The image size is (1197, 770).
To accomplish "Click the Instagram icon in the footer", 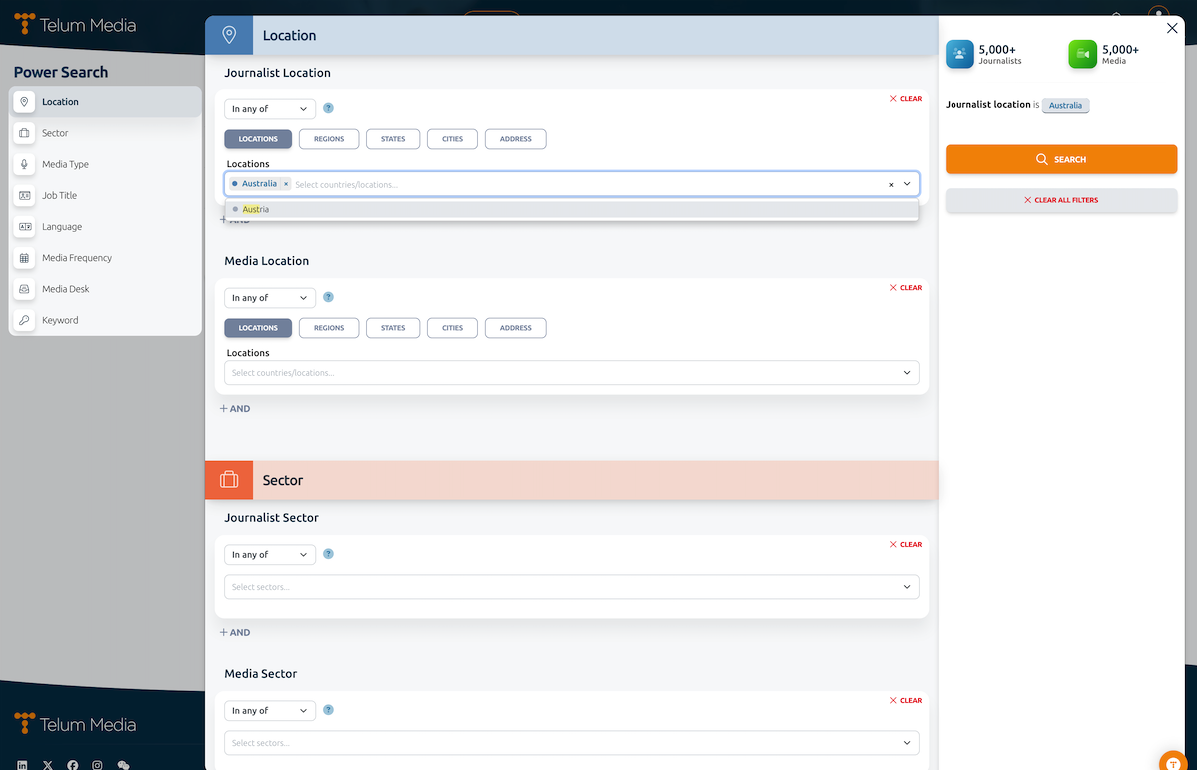I will 97,765.
